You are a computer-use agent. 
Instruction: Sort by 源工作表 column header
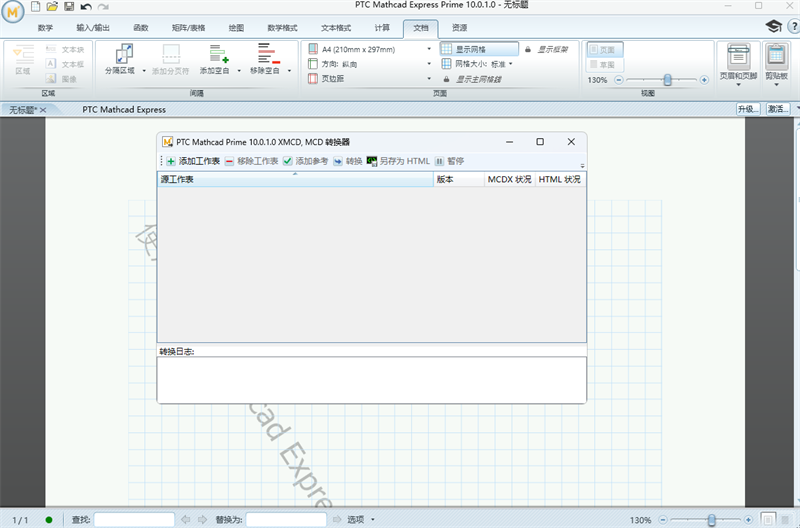[x=295, y=179]
